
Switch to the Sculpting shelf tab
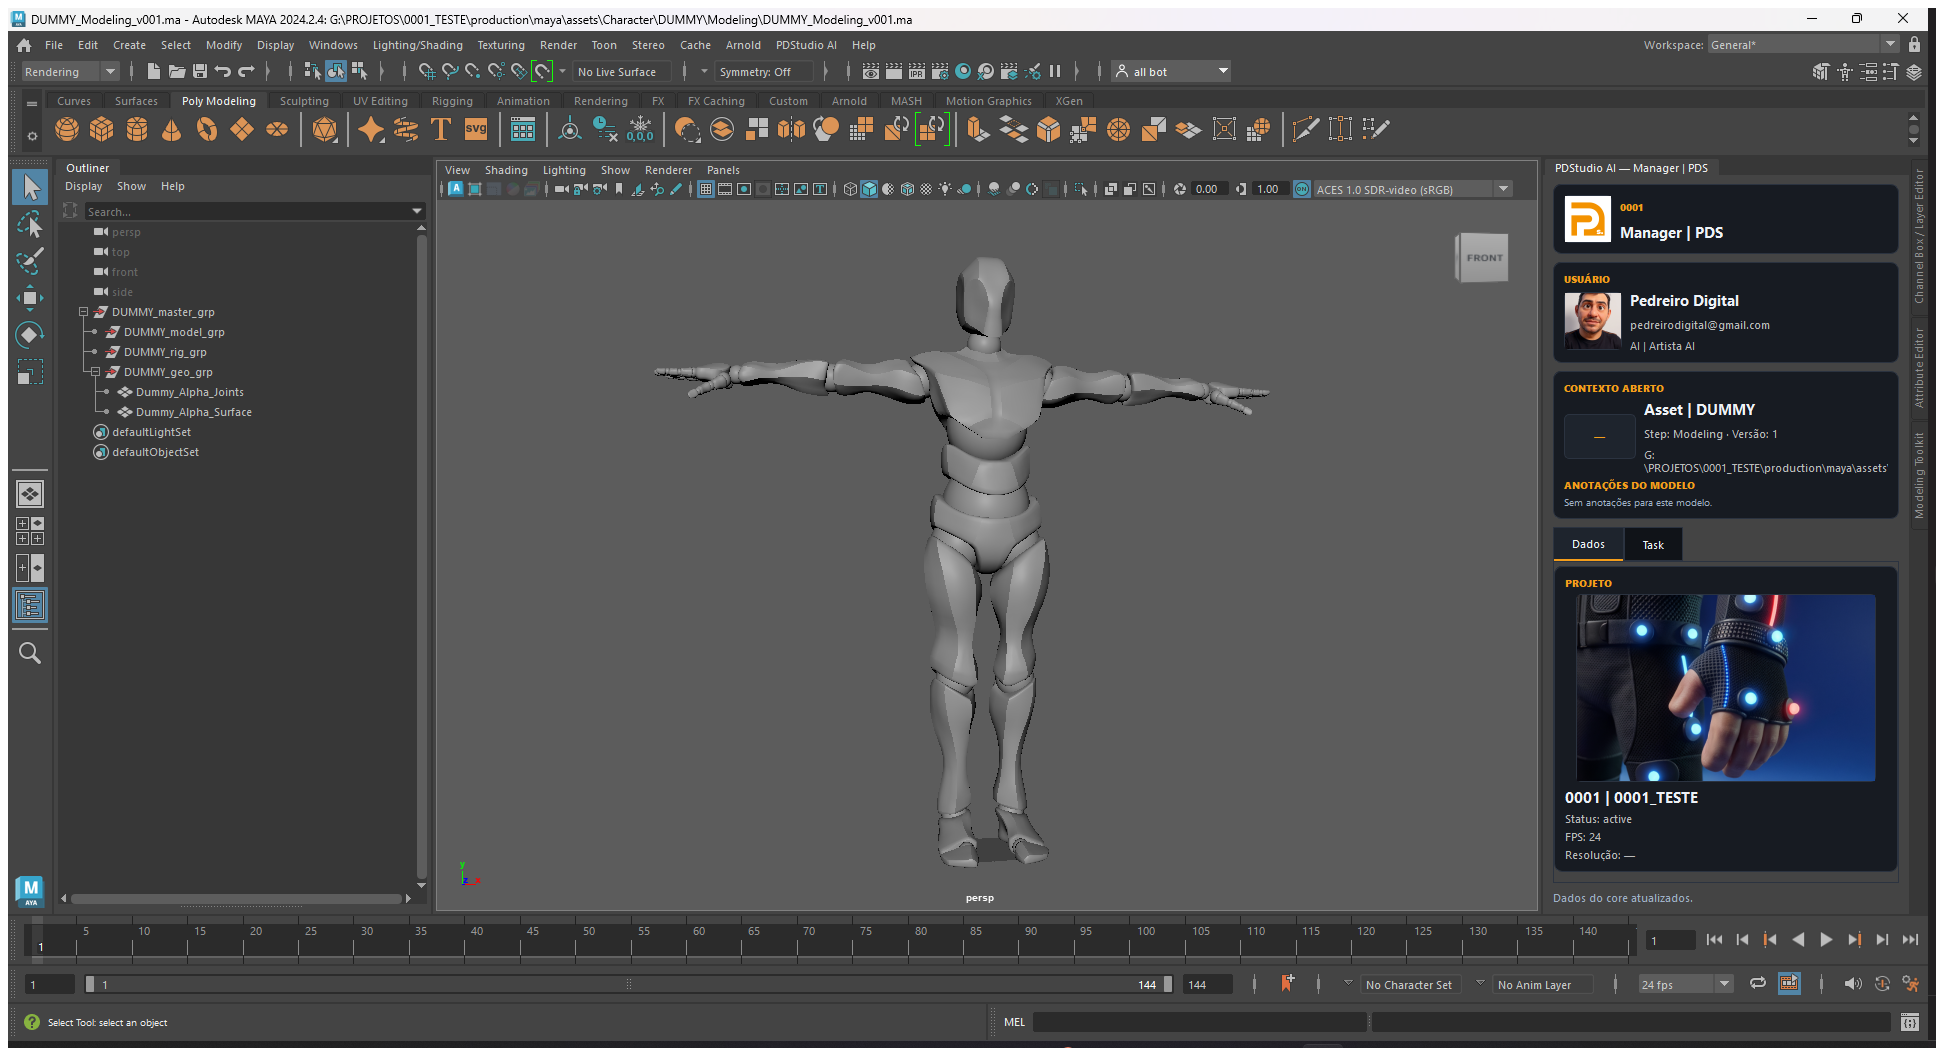(x=304, y=101)
